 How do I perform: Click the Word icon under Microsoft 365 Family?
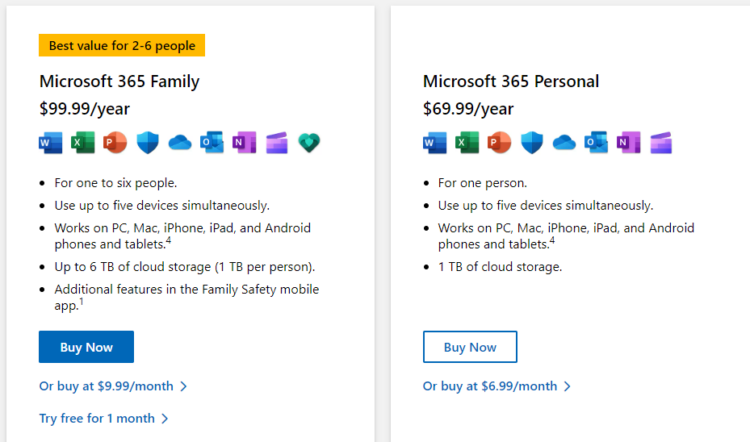[x=51, y=143]
